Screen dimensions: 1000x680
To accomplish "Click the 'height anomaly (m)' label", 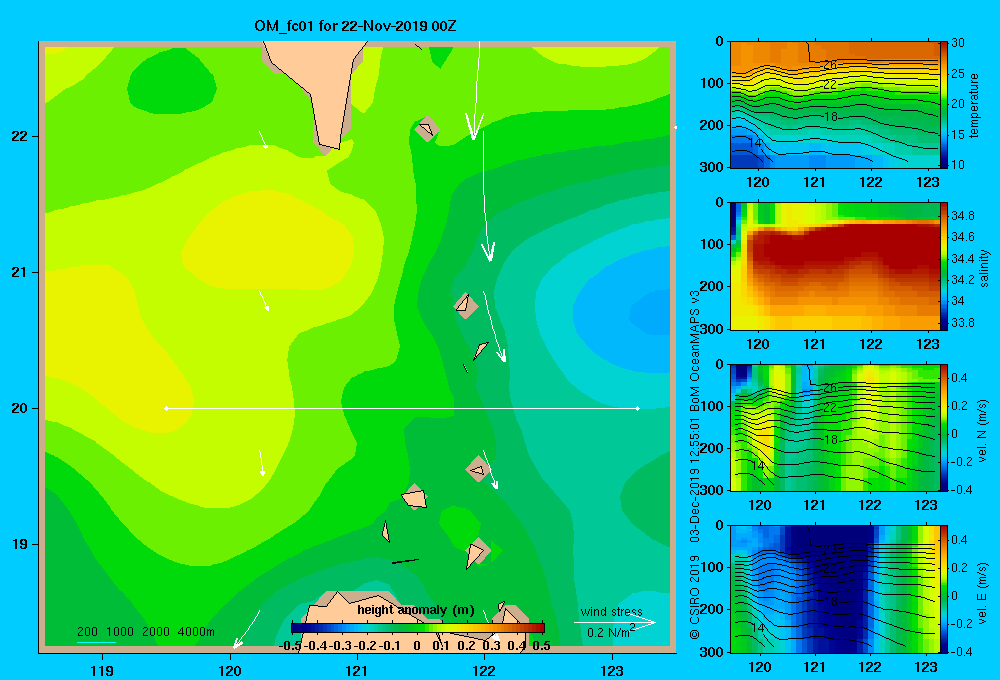I will tap(416, 610).
